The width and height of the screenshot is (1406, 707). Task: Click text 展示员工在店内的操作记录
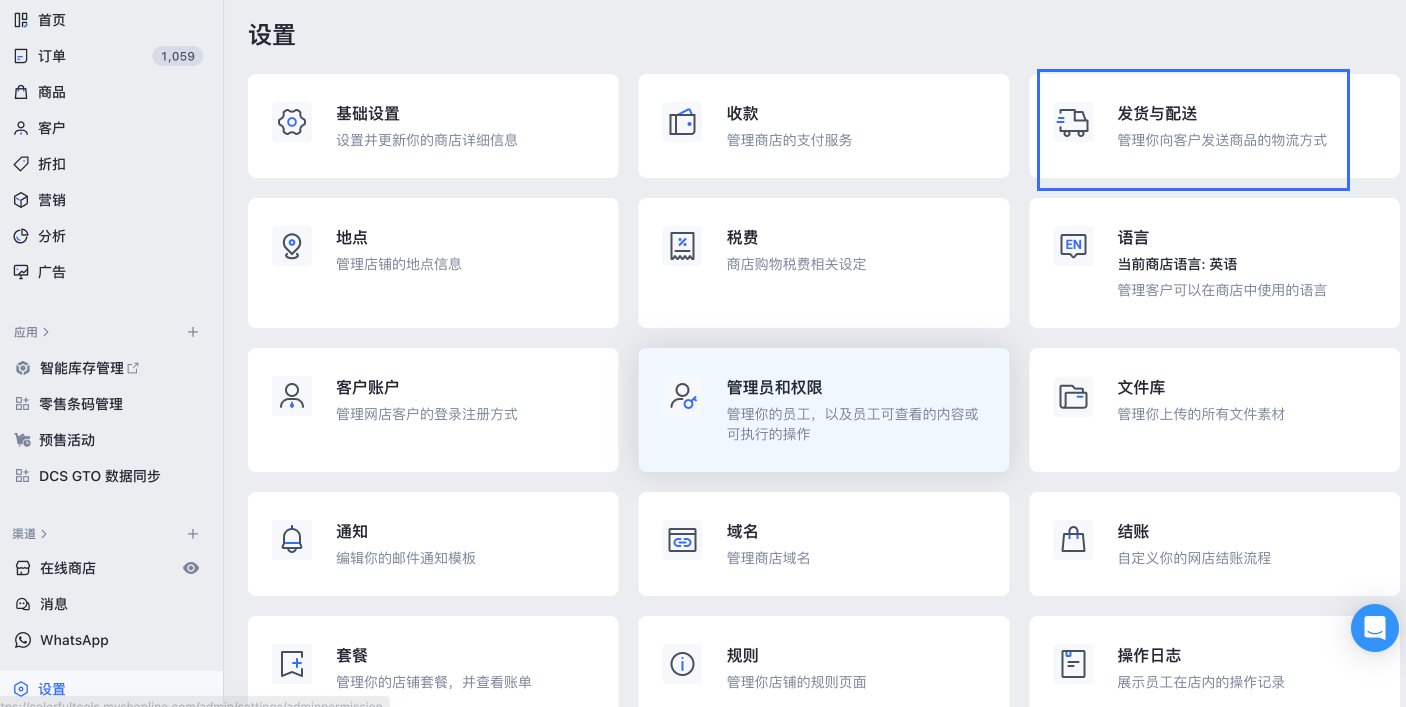1201,682
